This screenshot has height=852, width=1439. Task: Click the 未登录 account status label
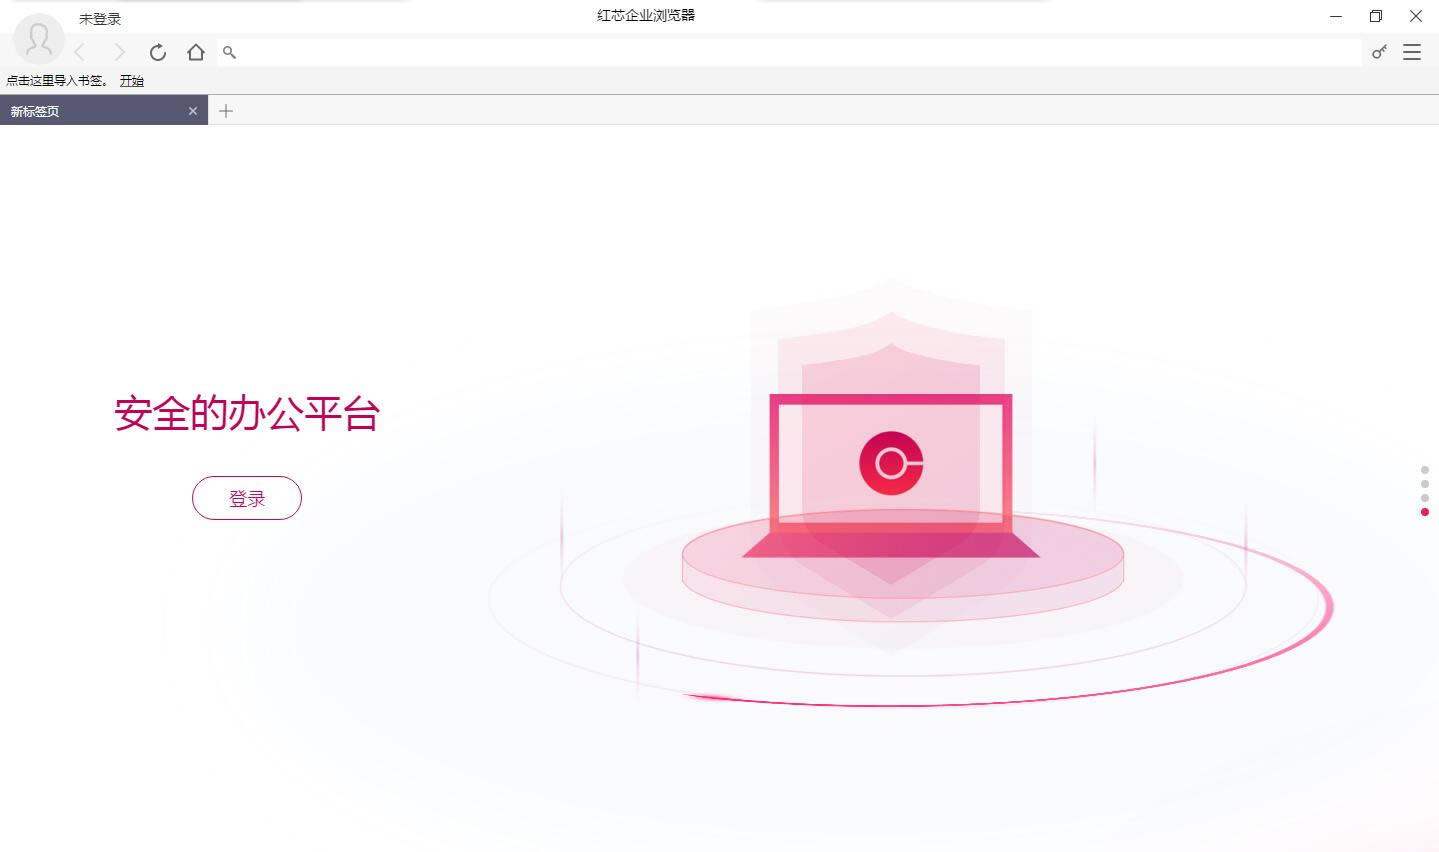click(x=100, y=19)
